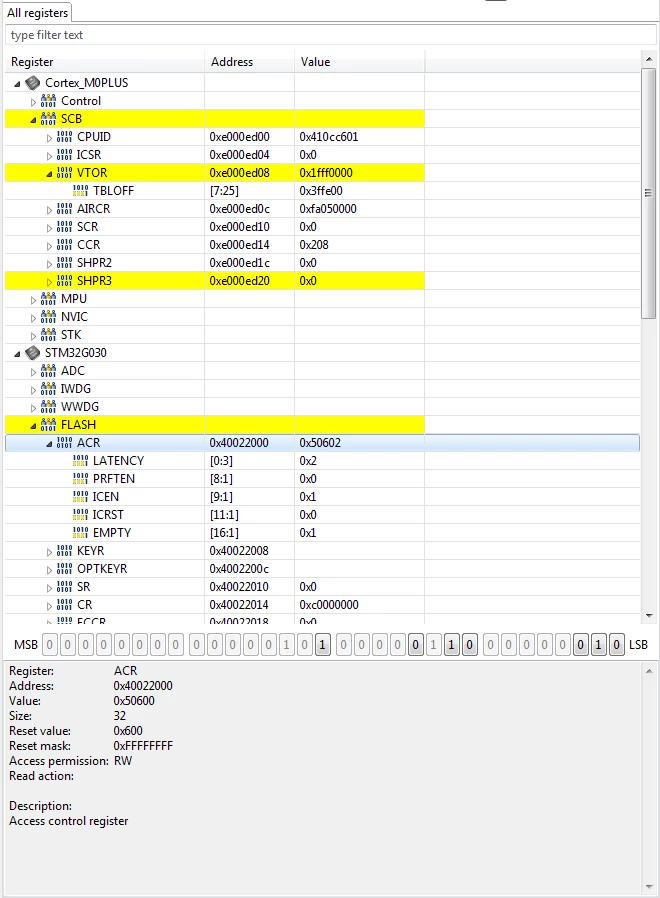This screenshot has height=898, width=660.
Task: Click the LATENCY value 0x2
Action: click(308, 461)
